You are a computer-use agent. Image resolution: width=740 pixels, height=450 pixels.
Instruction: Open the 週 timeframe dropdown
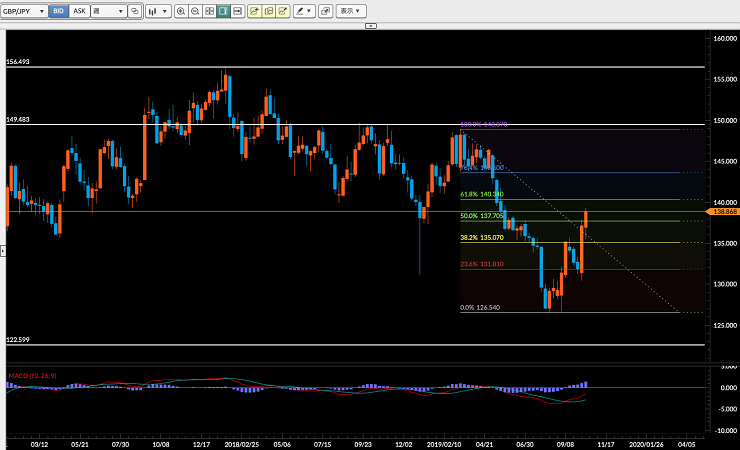[x=109, y=11]
